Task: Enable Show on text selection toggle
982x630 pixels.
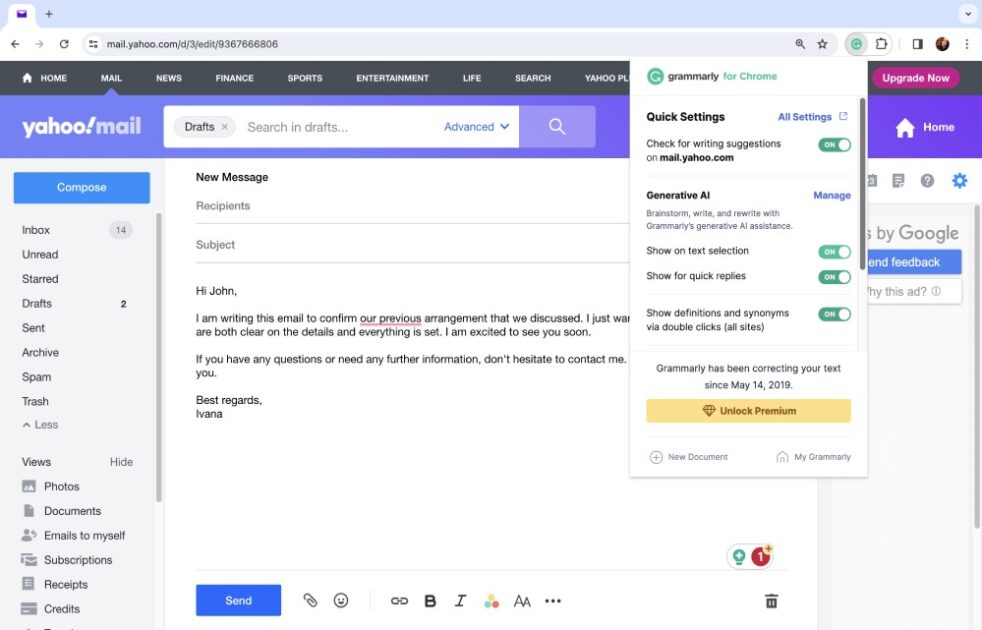Action: (x=835, y=251)
